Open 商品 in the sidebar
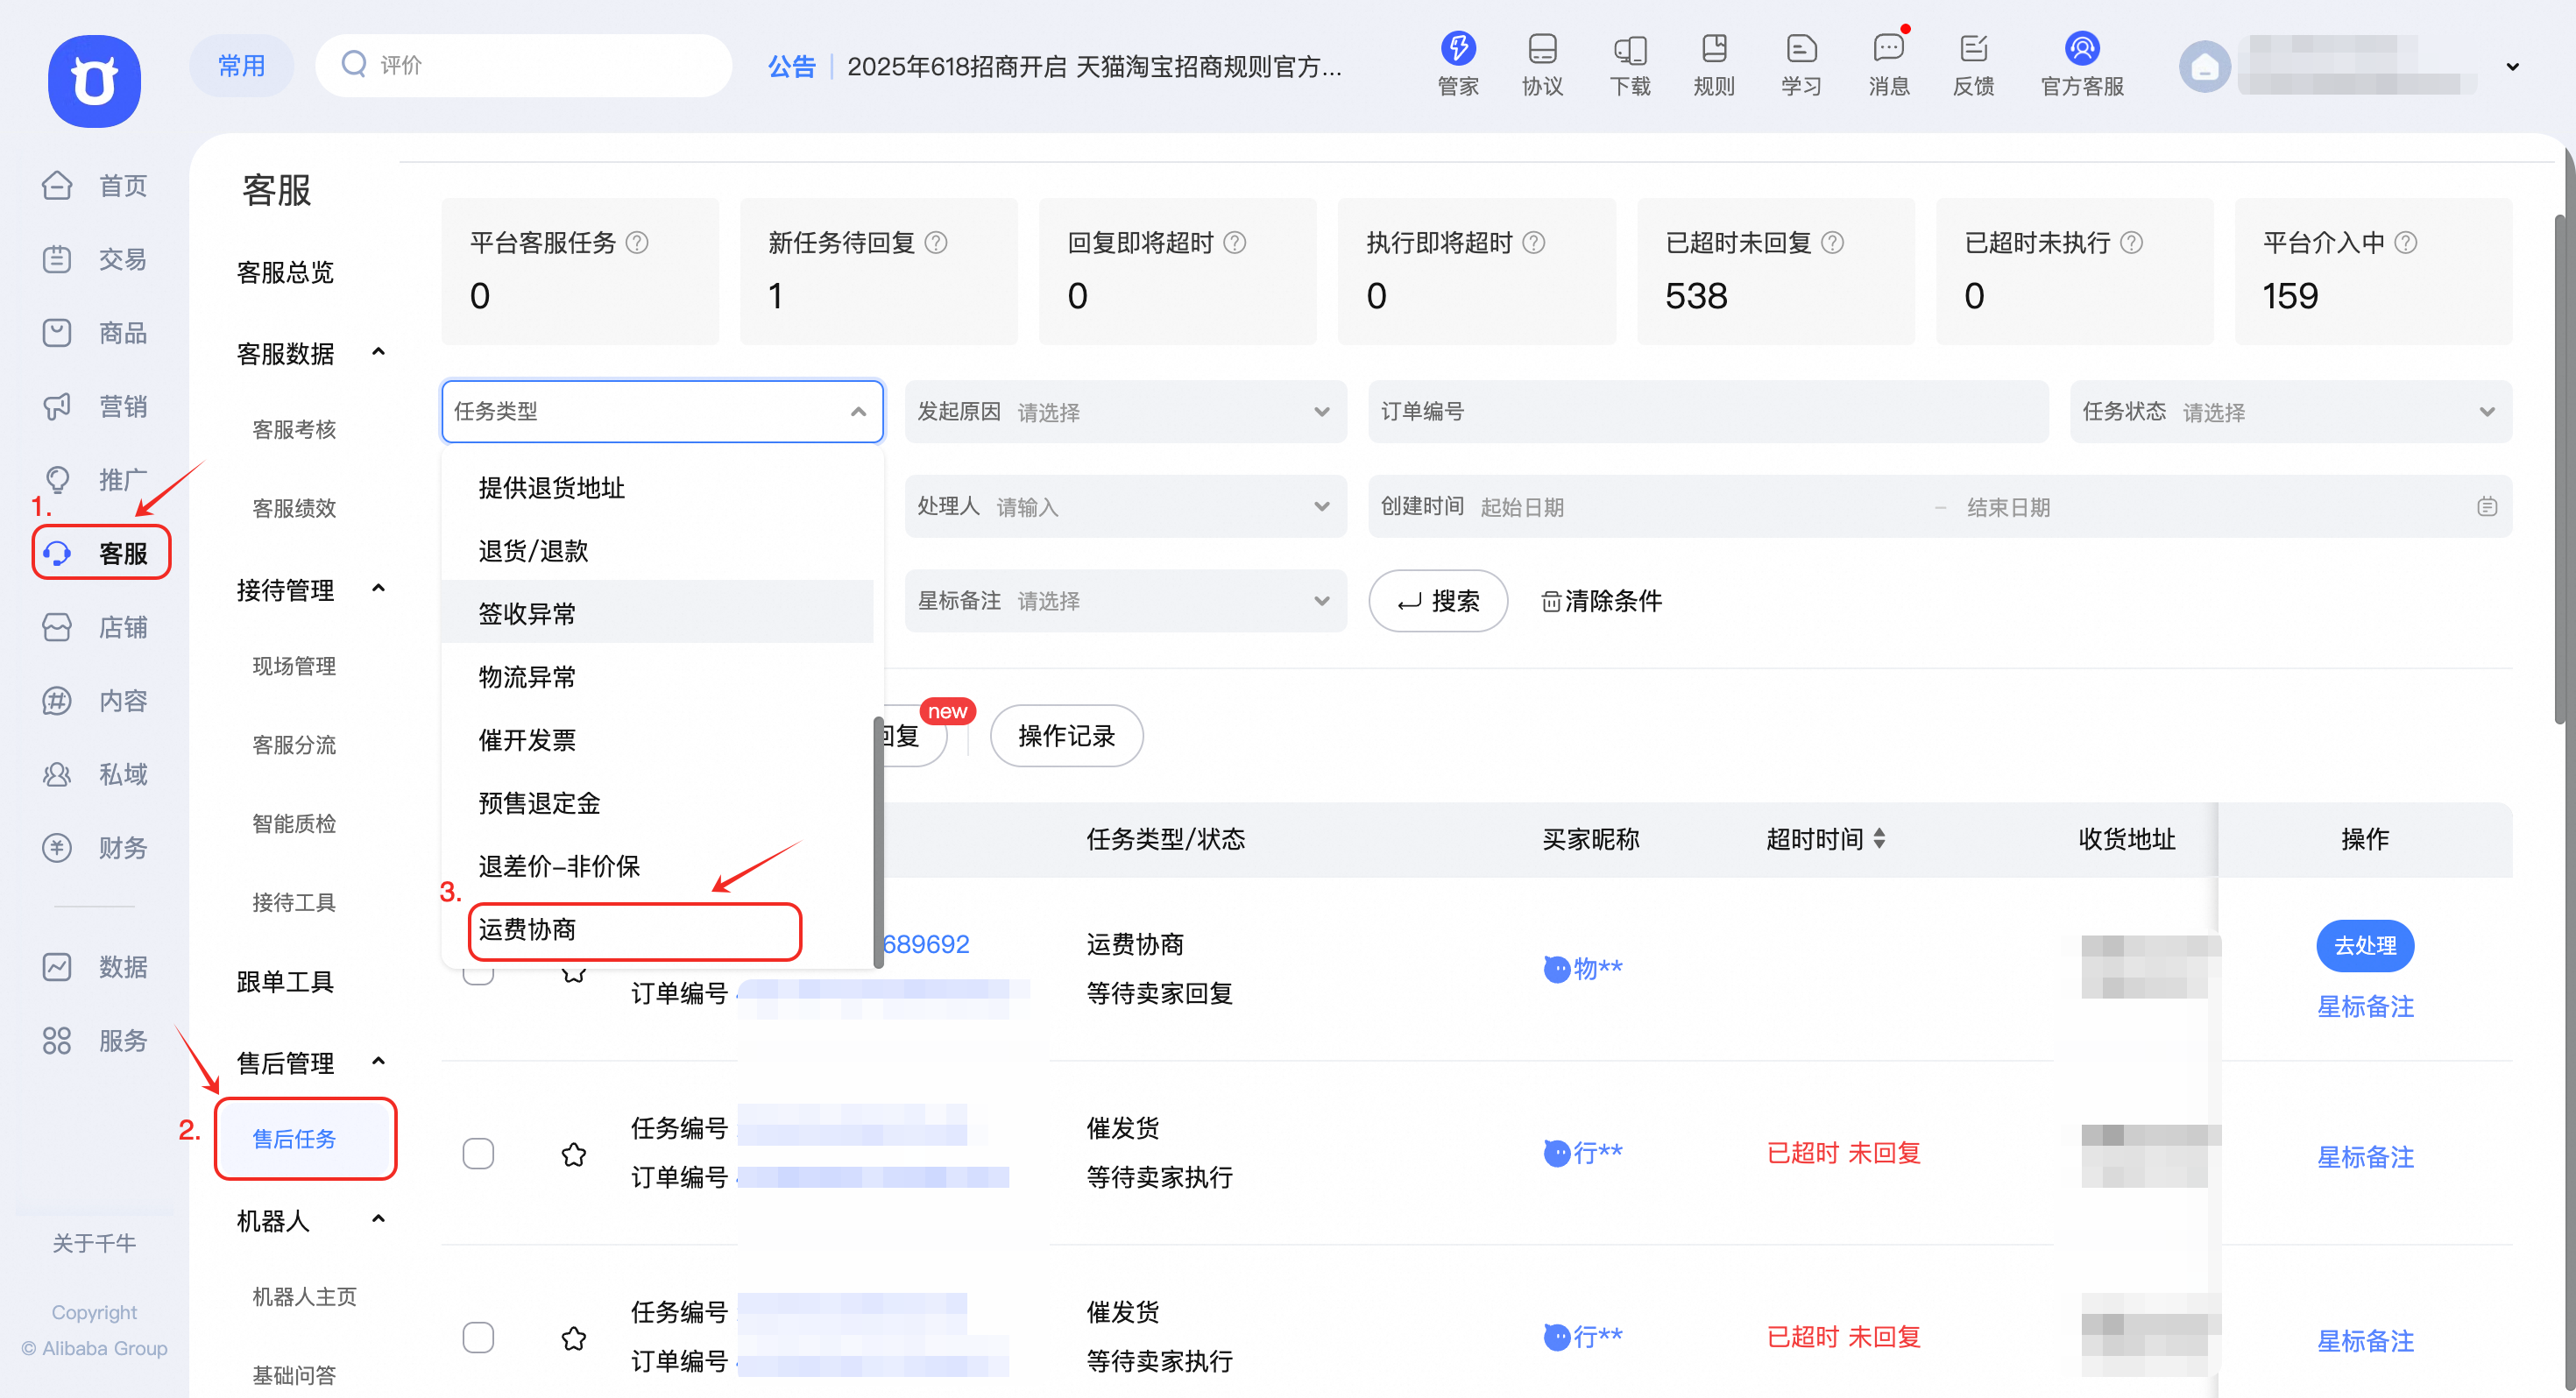This screenshot has height=1398, width=2576. tap(95, 332)
